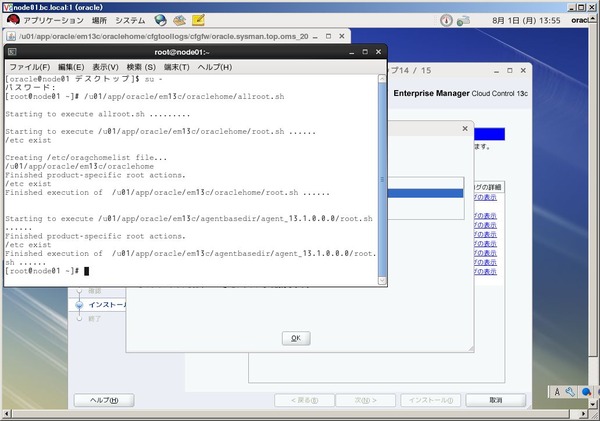Open the terminal ファイル(F) menu
The height and width of the screenshot is (421, 600).
pos(29,67)
